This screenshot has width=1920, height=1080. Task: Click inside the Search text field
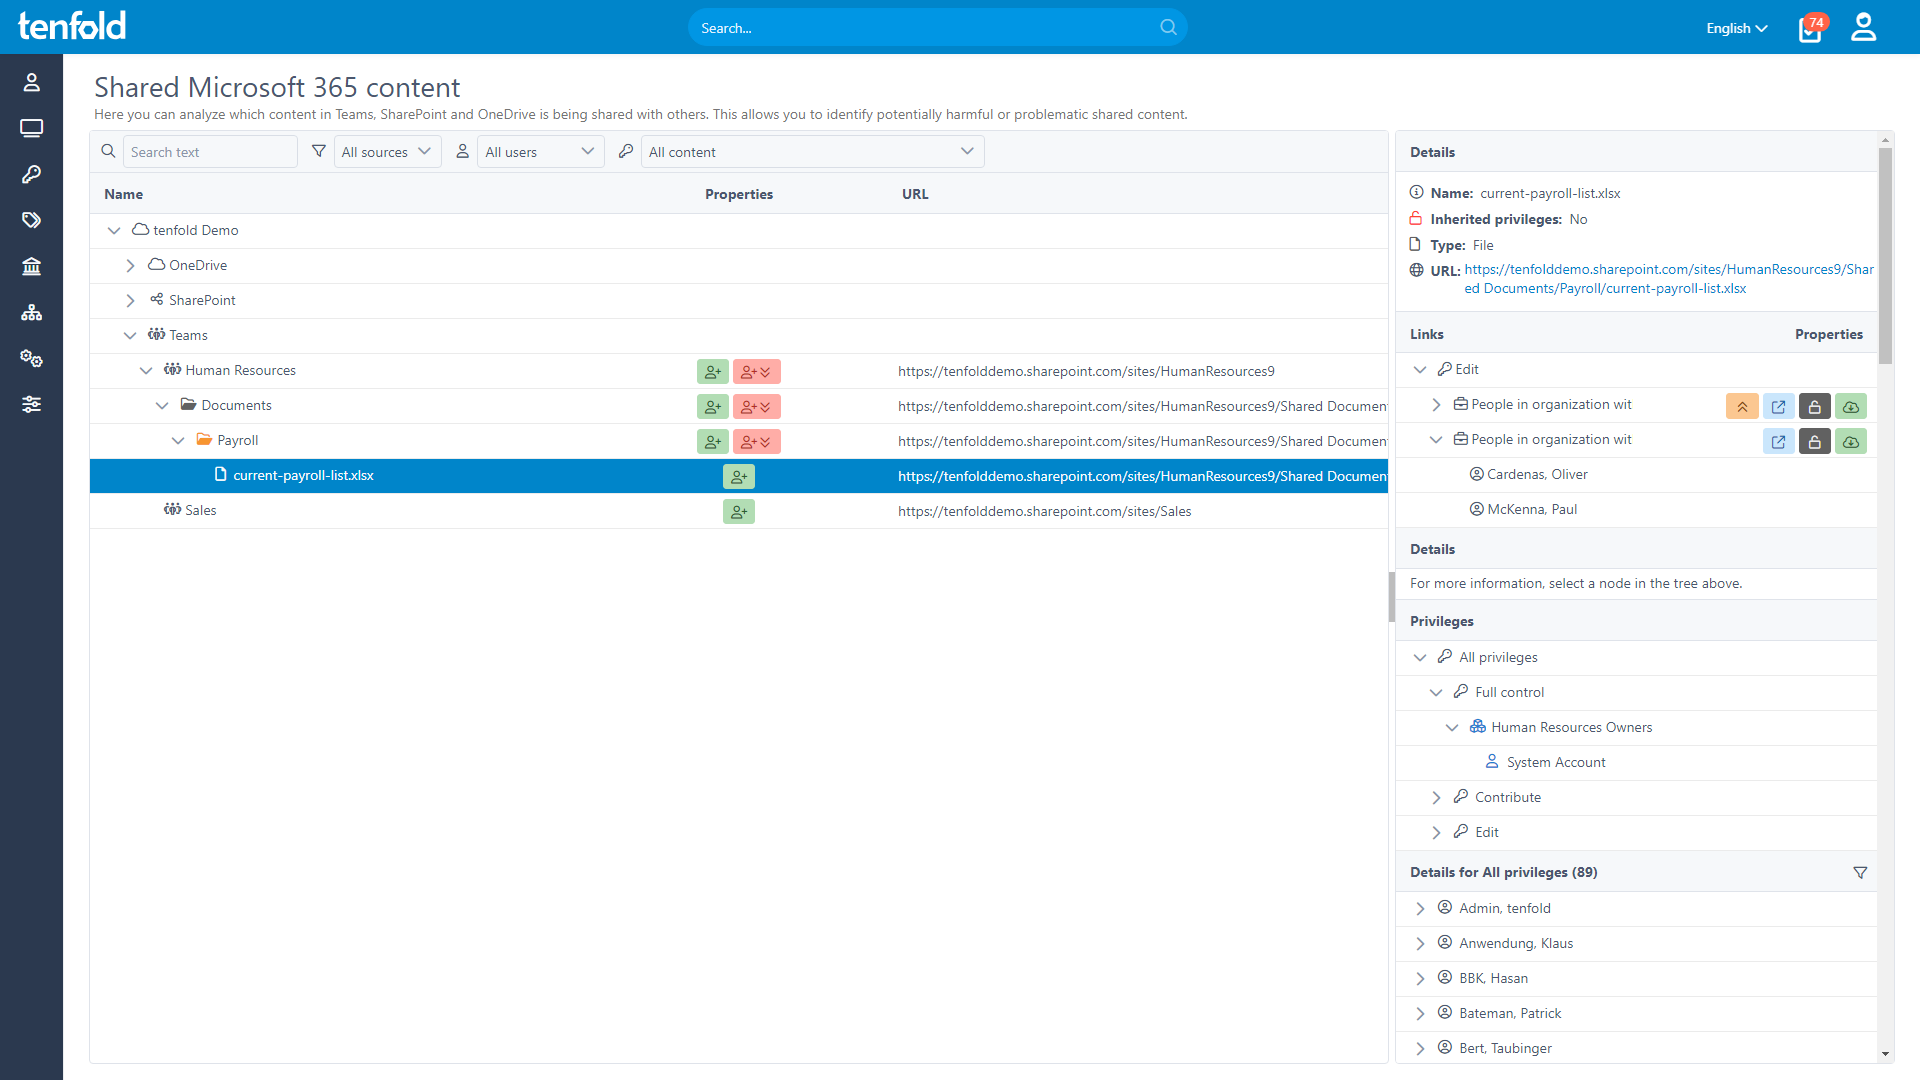pos(210,151)
